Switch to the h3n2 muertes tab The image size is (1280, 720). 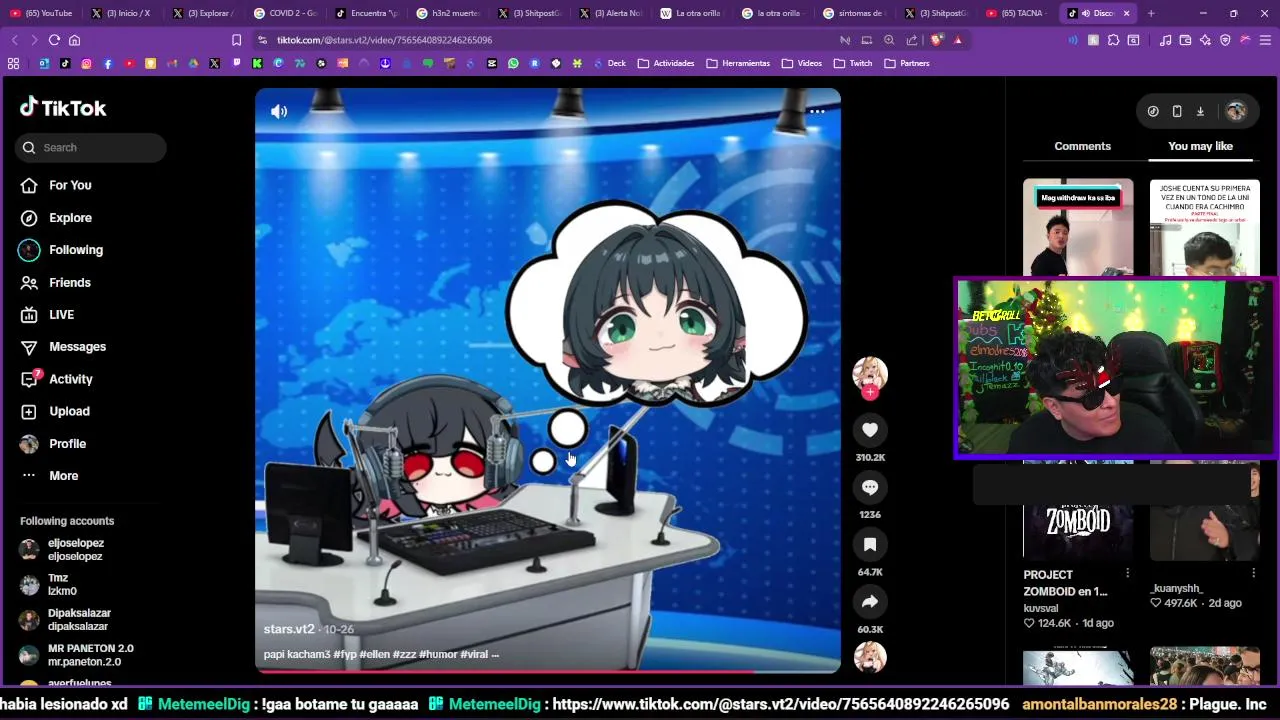(x=448, y=13)
